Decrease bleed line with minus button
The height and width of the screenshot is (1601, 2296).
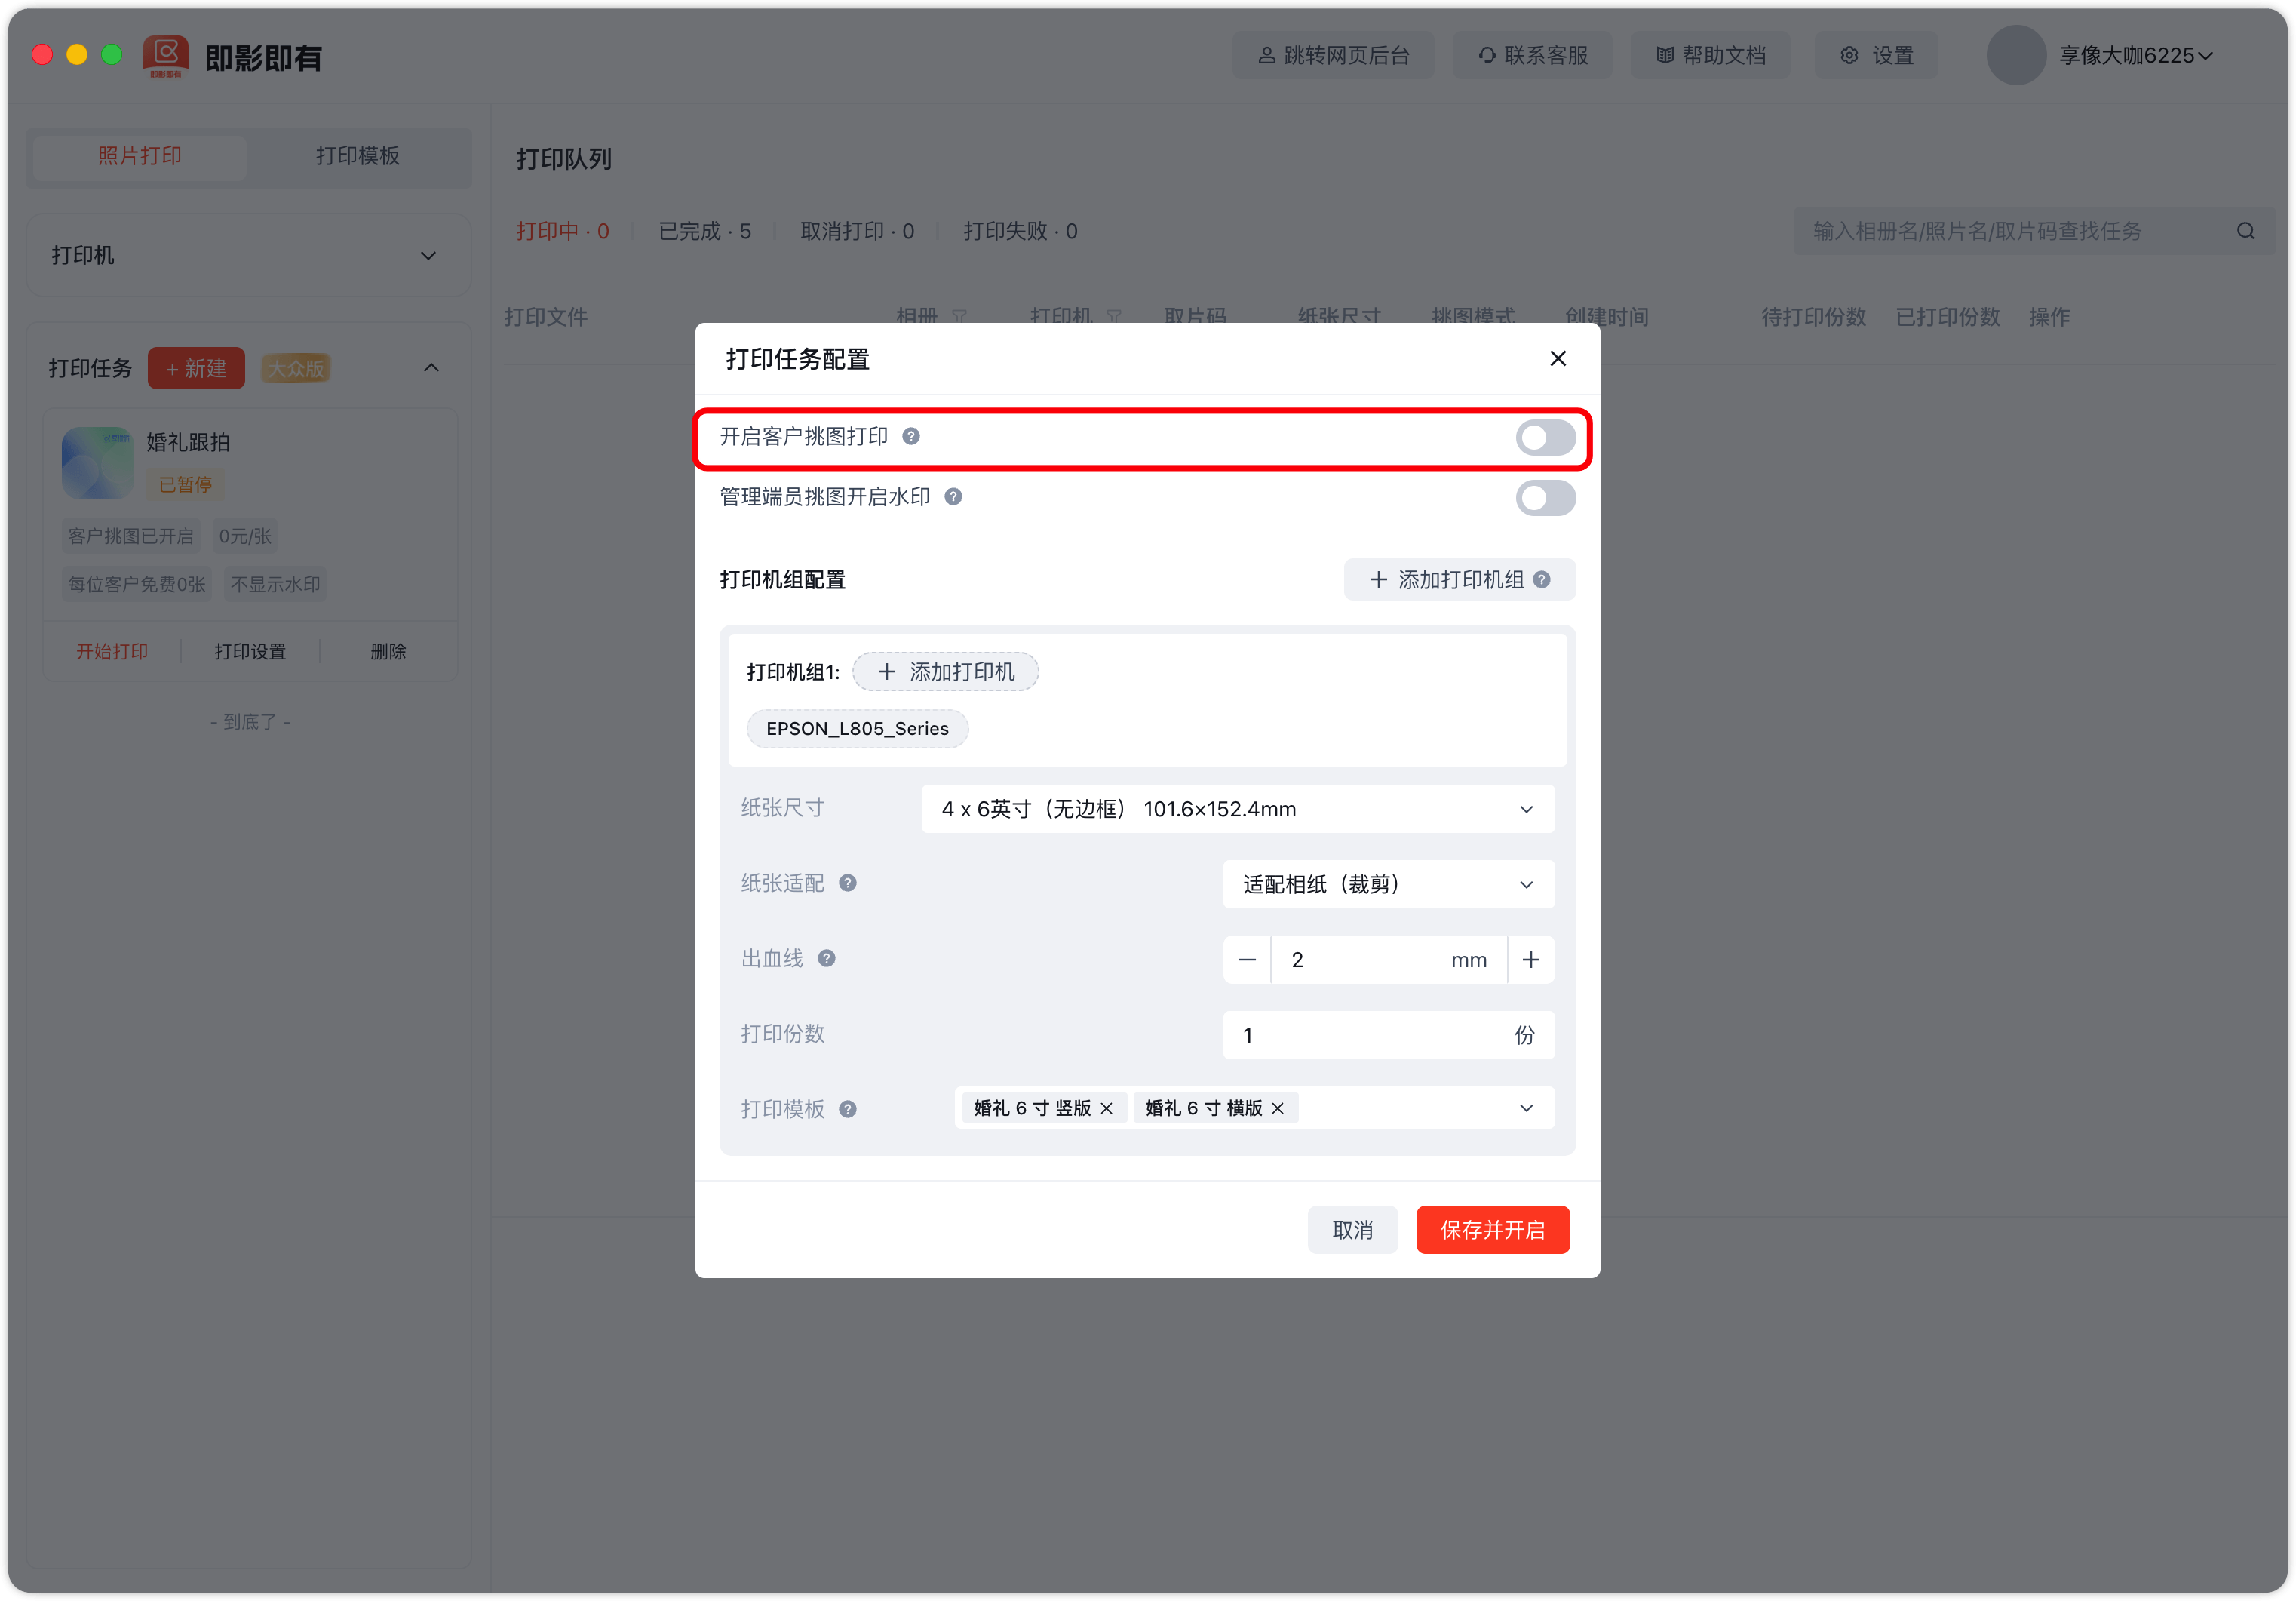(x=1247, y=960)
